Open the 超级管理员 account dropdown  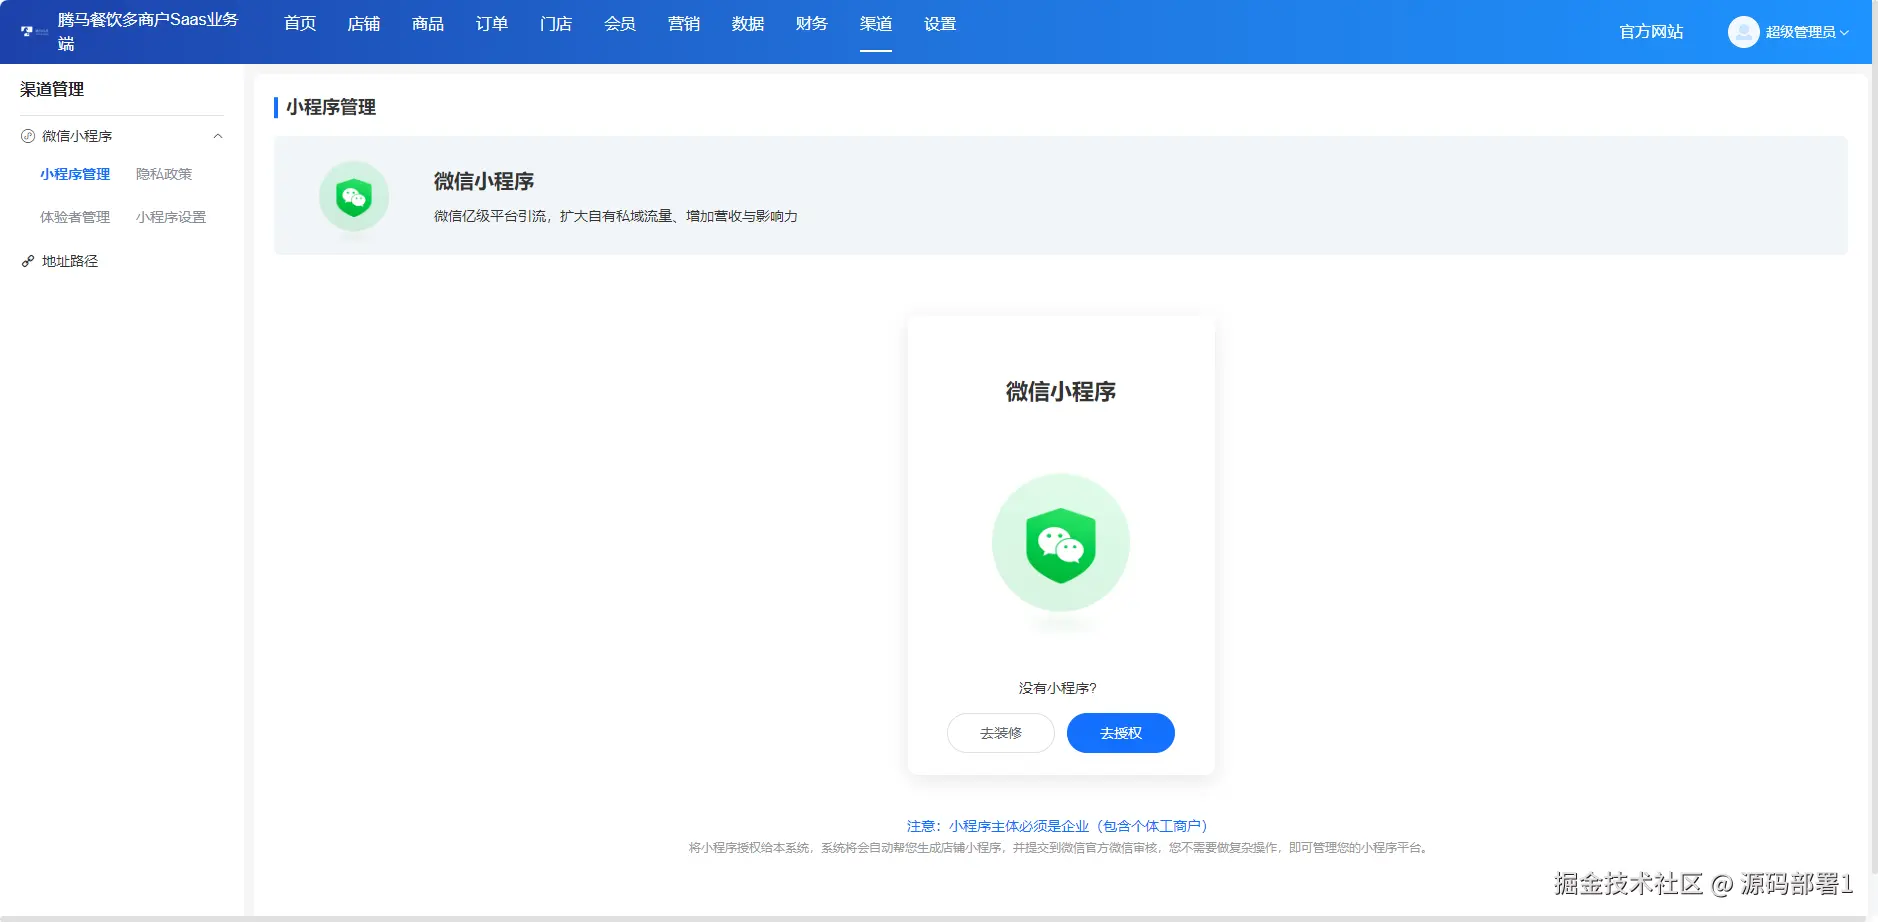click(x=1806, y=32)
